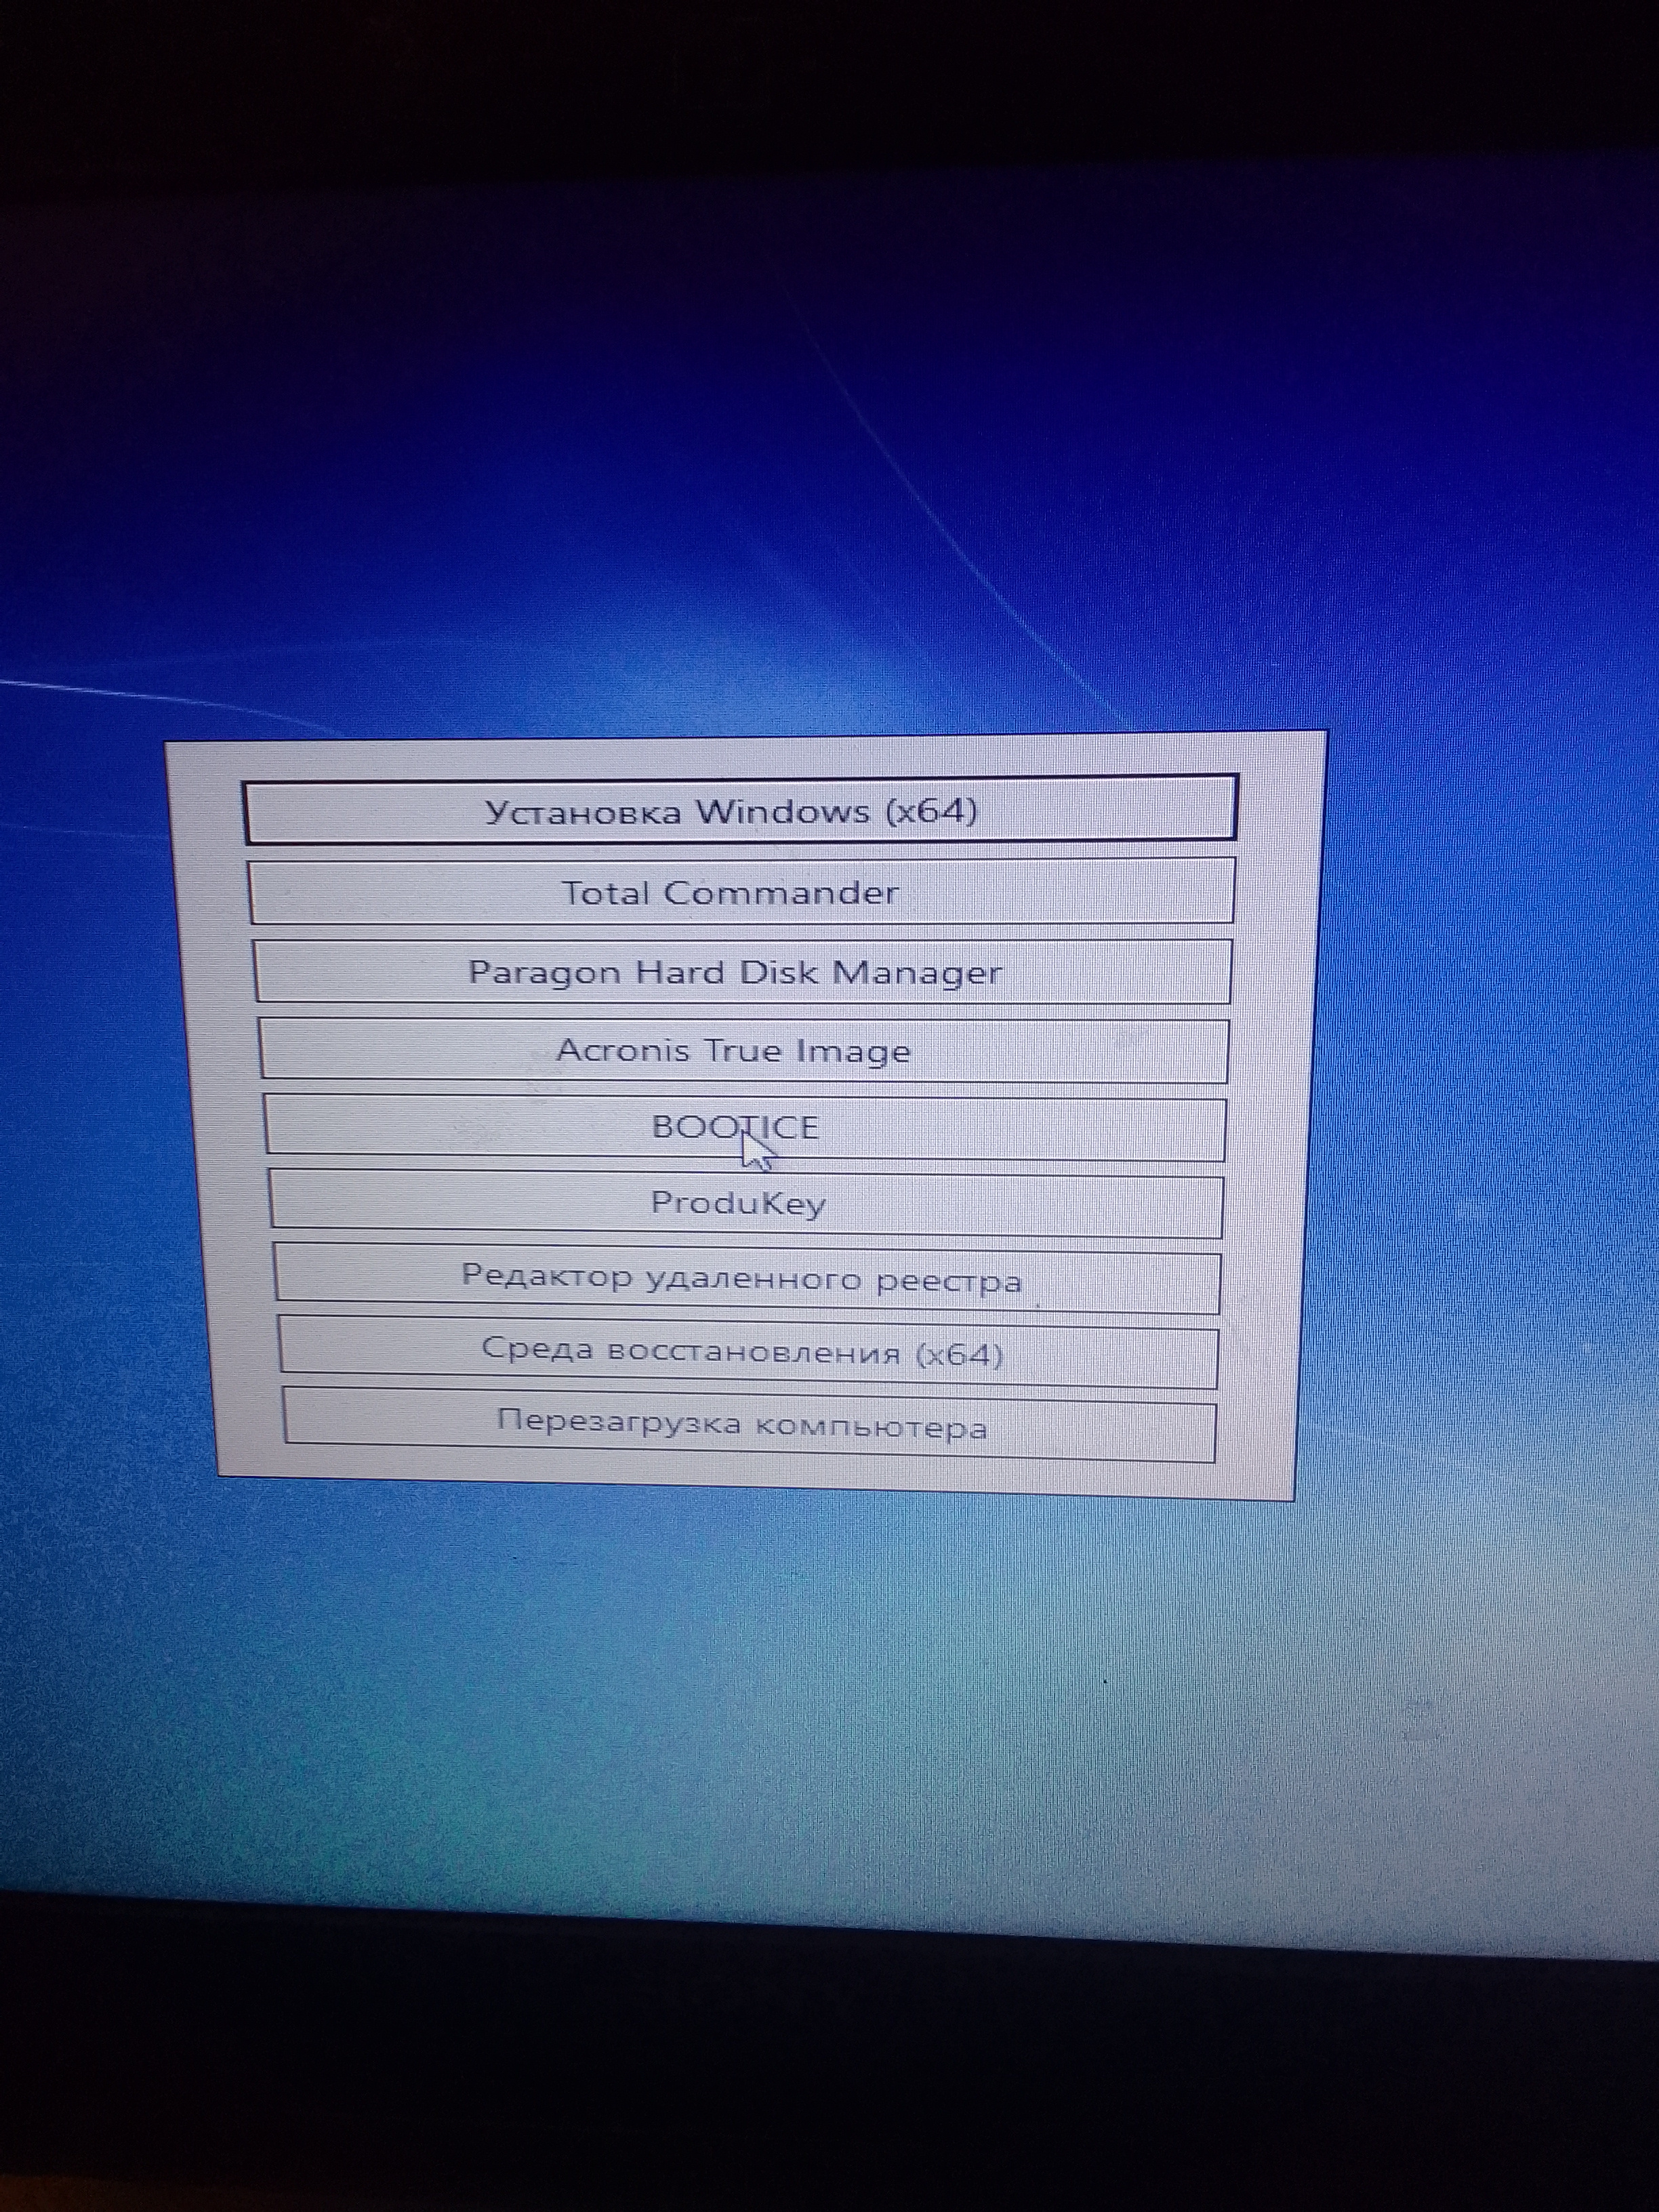Choose the ProduKey product key viewer
Viewport: 1659px width, 2212px height.
[744, 1203]
